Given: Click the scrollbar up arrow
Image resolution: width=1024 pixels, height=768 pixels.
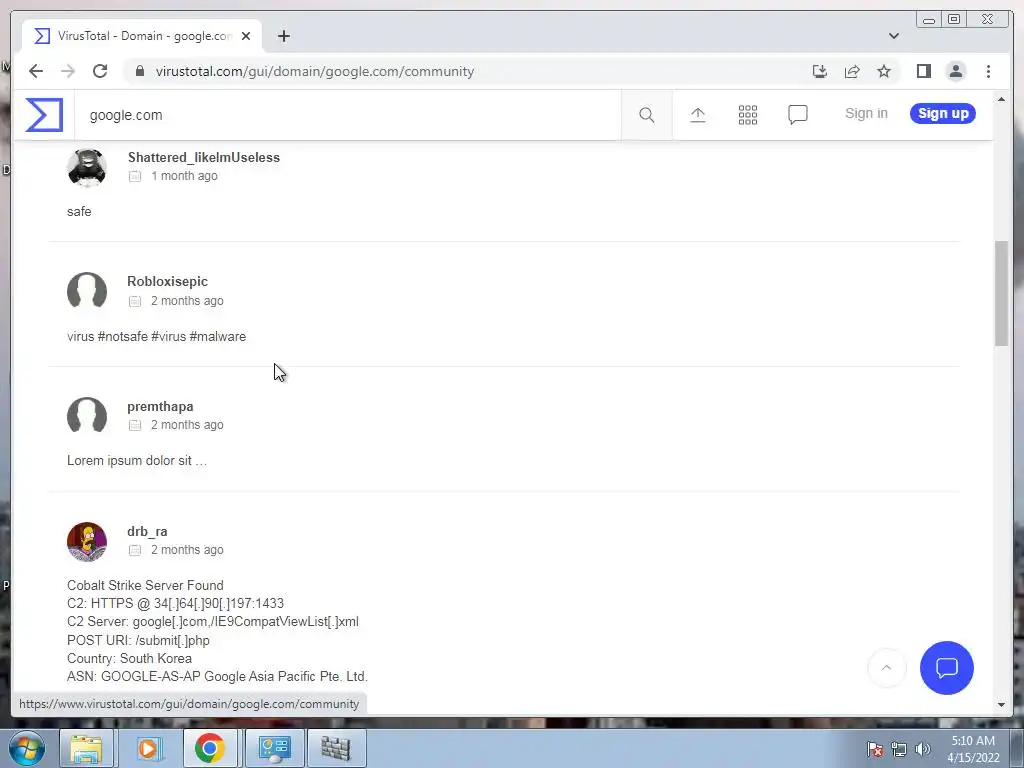Looking at the screenshot, I should click(x=1001, y=99).
